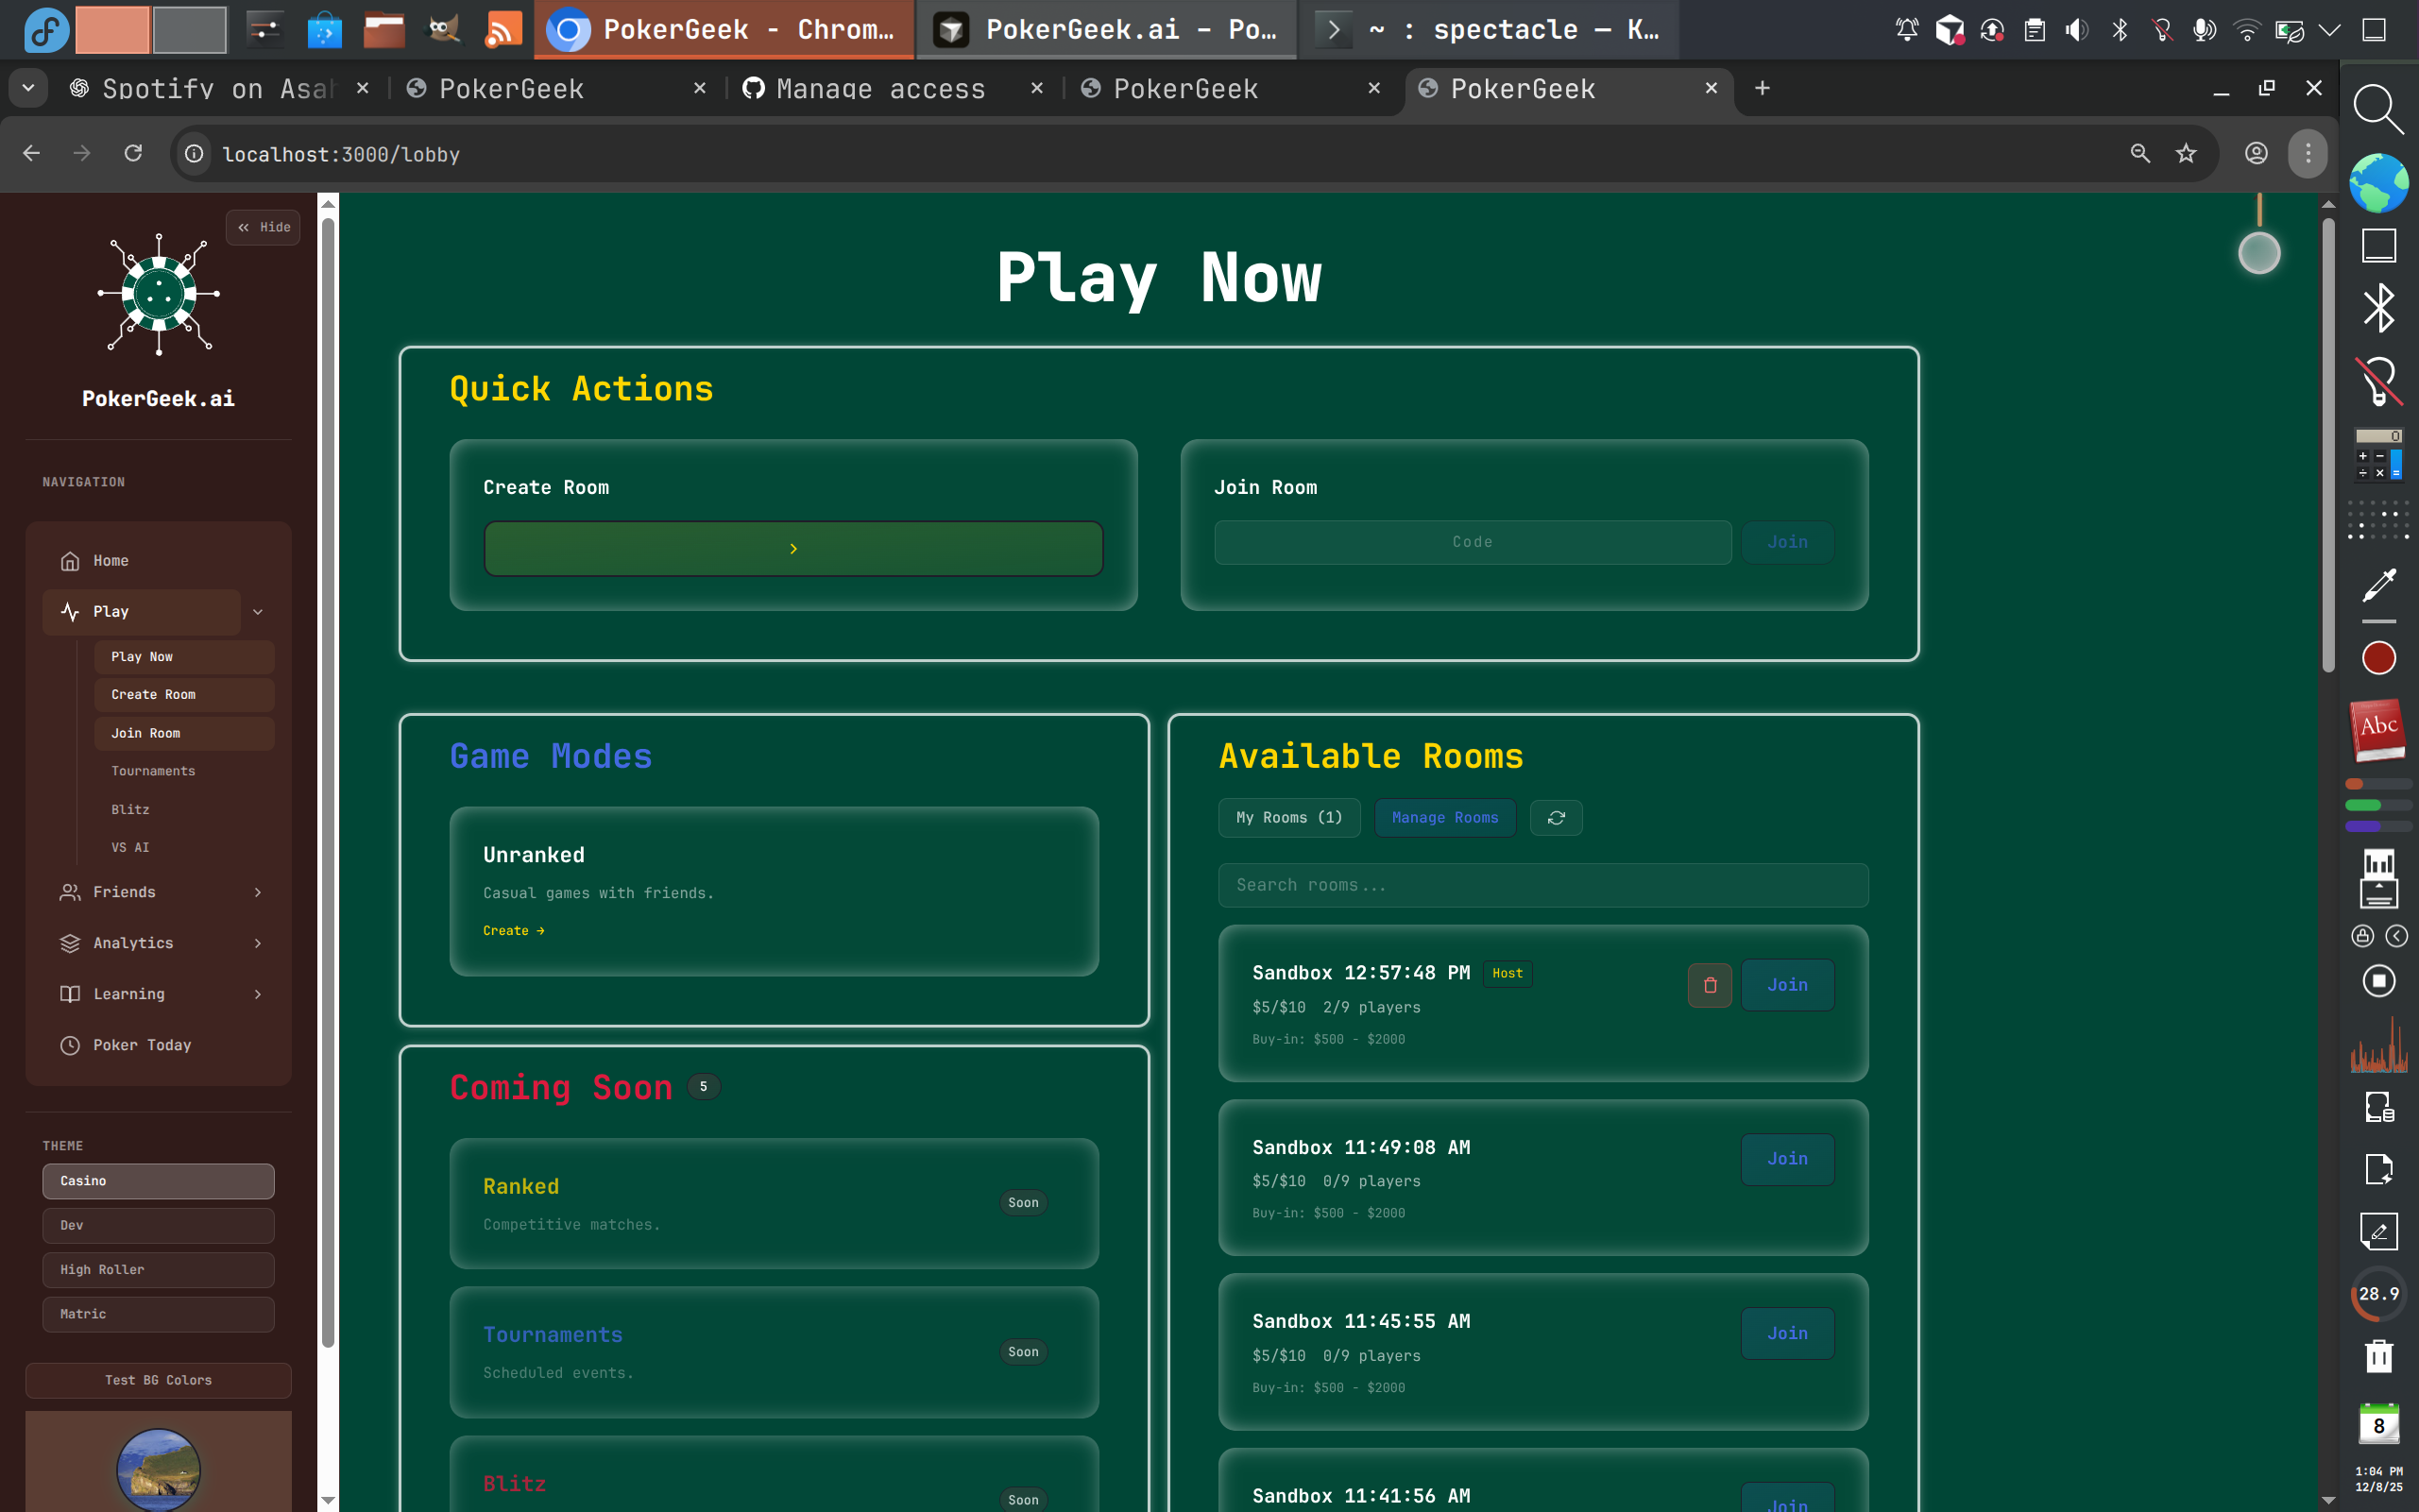Switch theme to High Roller

coord(158,1269)
